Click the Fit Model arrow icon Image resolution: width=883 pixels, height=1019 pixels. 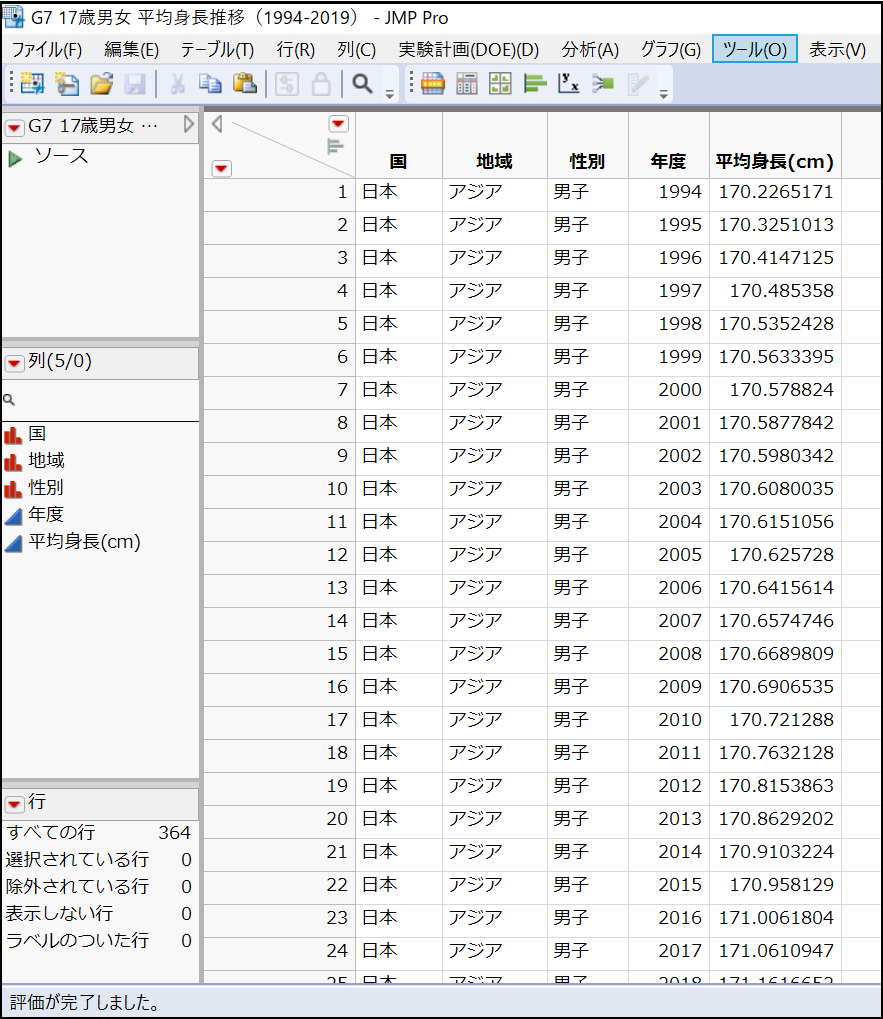coord(603,84)
